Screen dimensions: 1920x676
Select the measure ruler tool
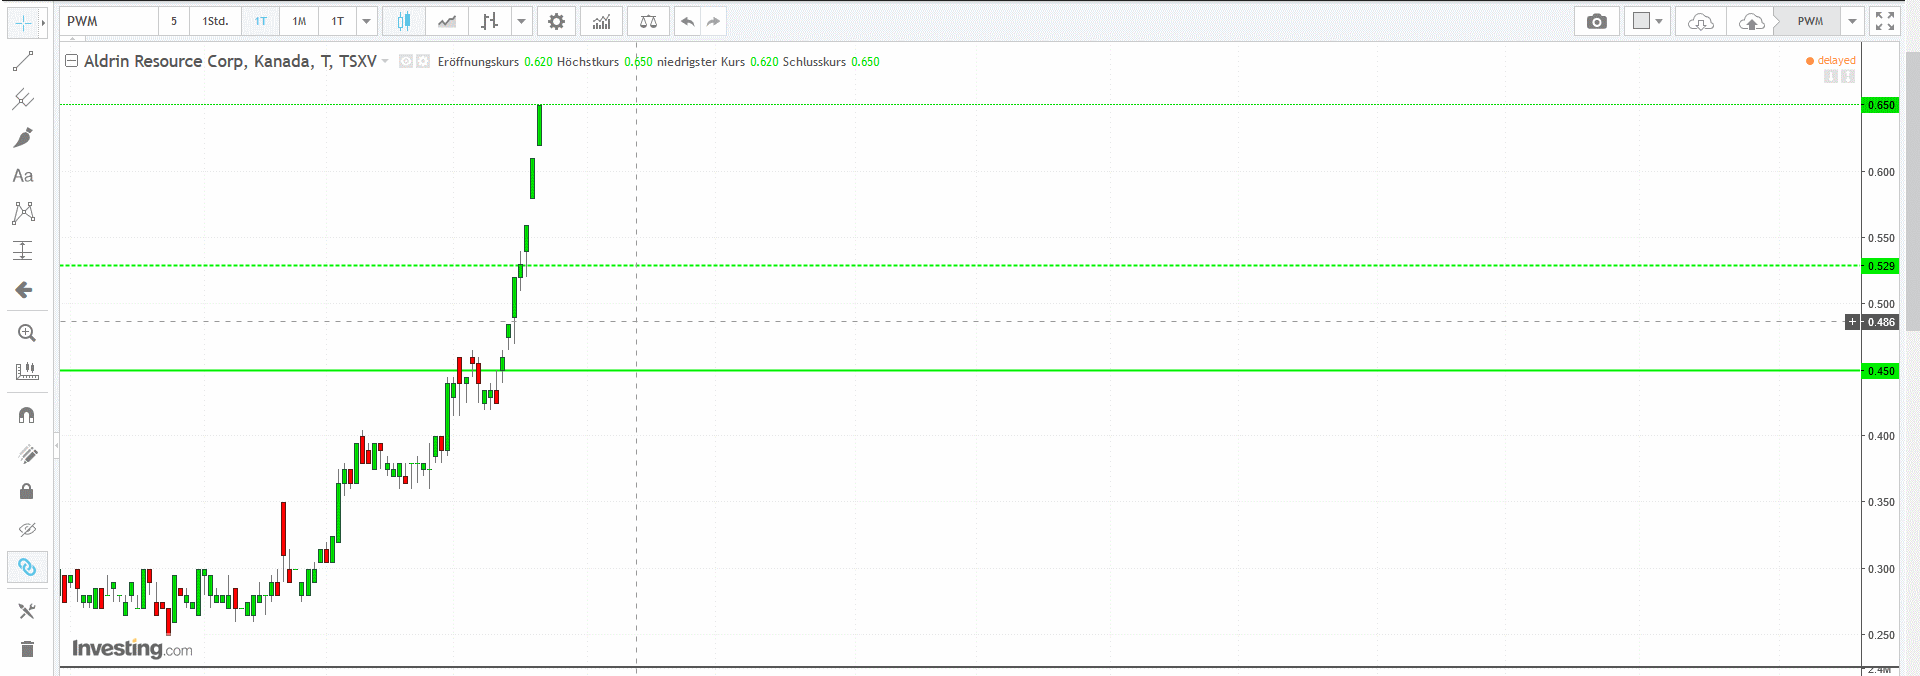click(x=27, y=371)
